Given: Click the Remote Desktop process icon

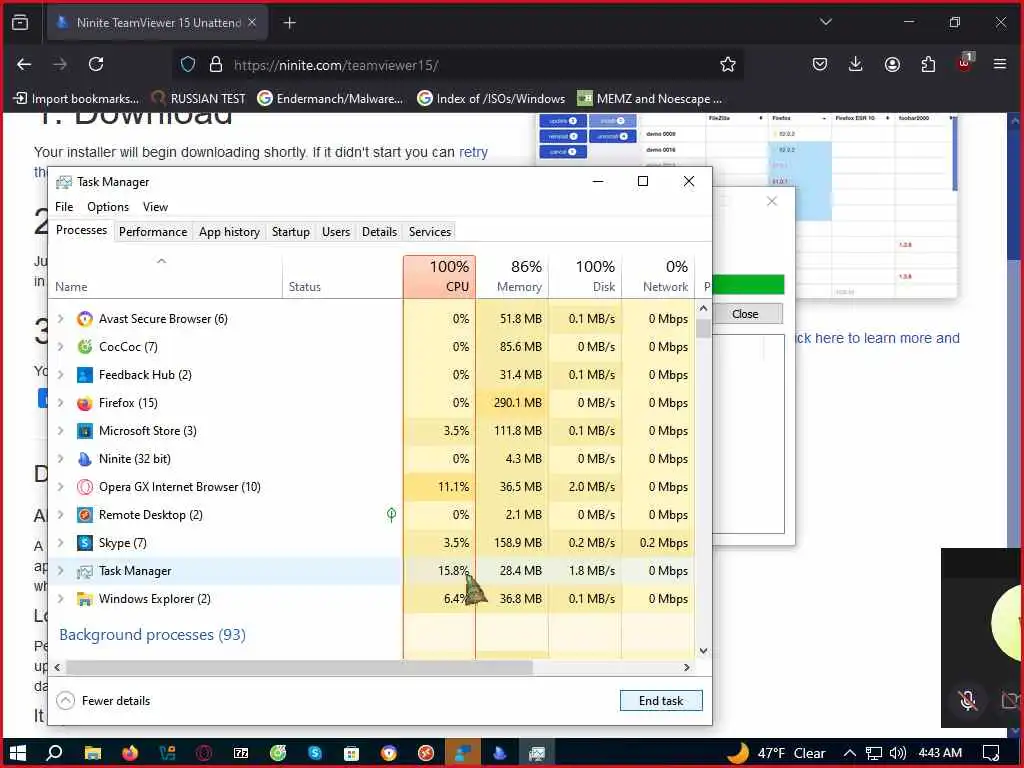Looking at the screenshot, I should (84, 515).
